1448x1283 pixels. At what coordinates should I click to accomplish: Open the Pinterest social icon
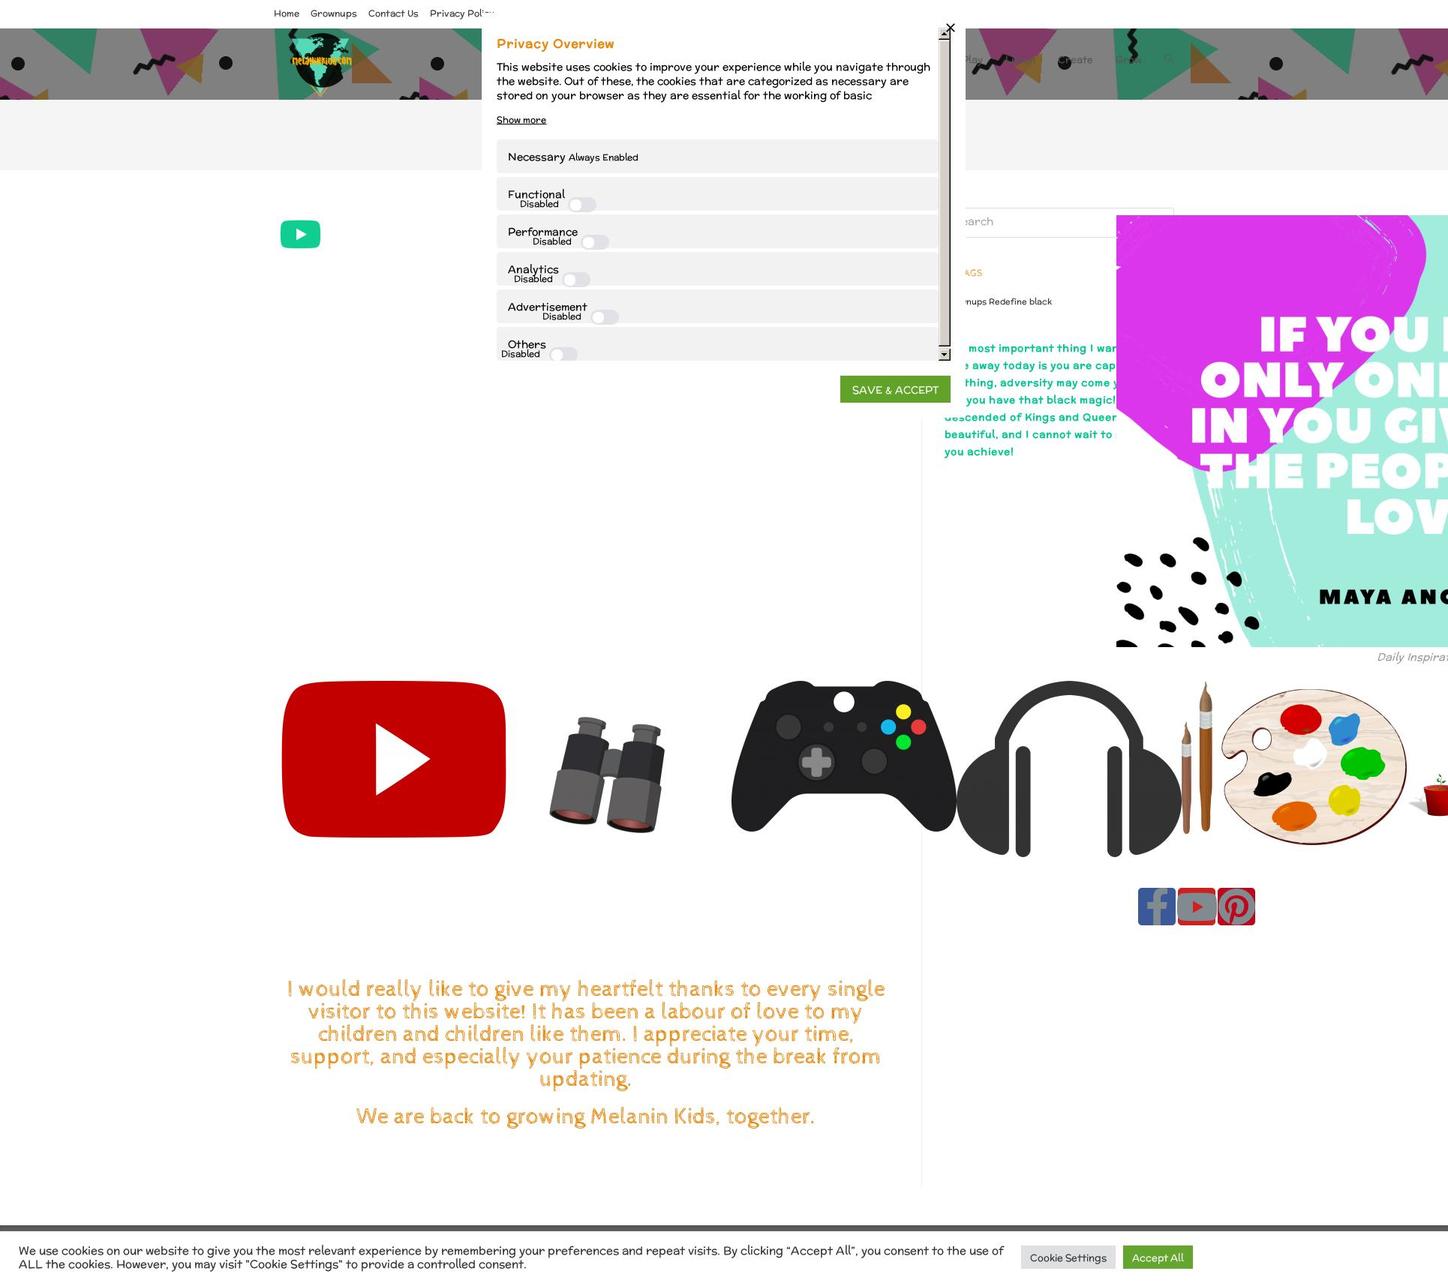pyautogui.click(x=1236, y=907)
